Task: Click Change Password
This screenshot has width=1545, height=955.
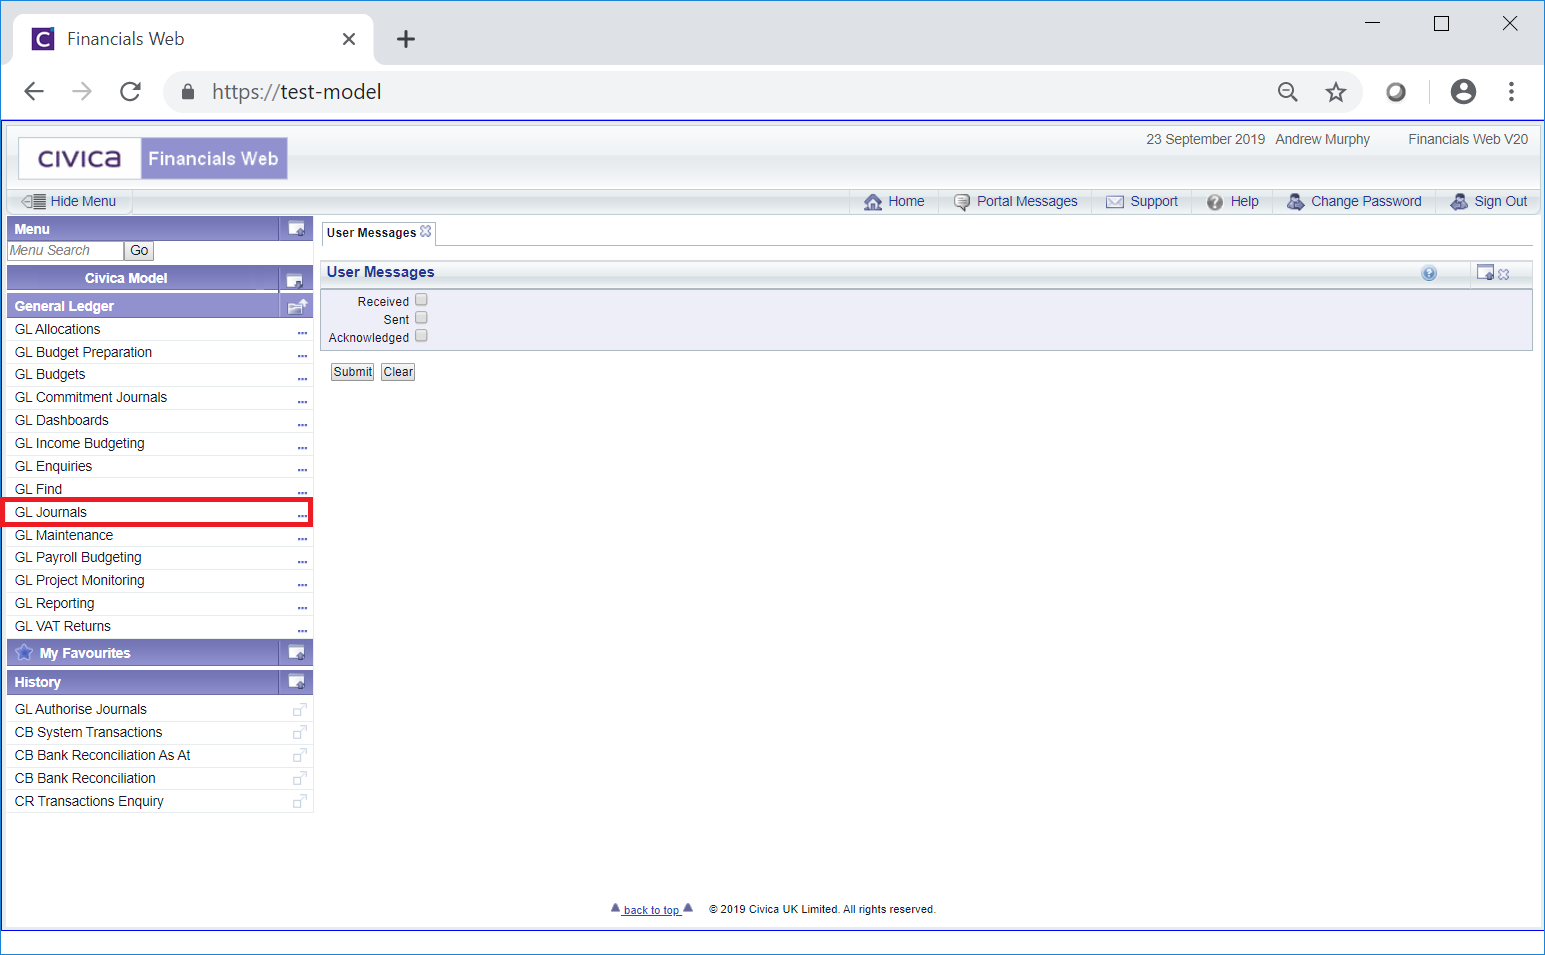Action: tap(1354, 201)
